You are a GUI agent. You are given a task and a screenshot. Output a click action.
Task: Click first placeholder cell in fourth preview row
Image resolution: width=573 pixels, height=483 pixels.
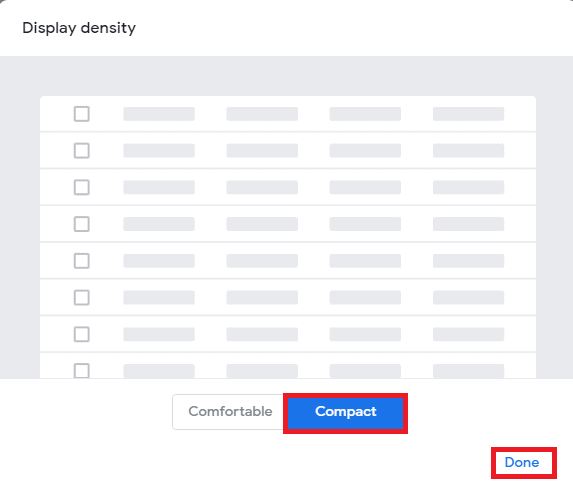159,224
